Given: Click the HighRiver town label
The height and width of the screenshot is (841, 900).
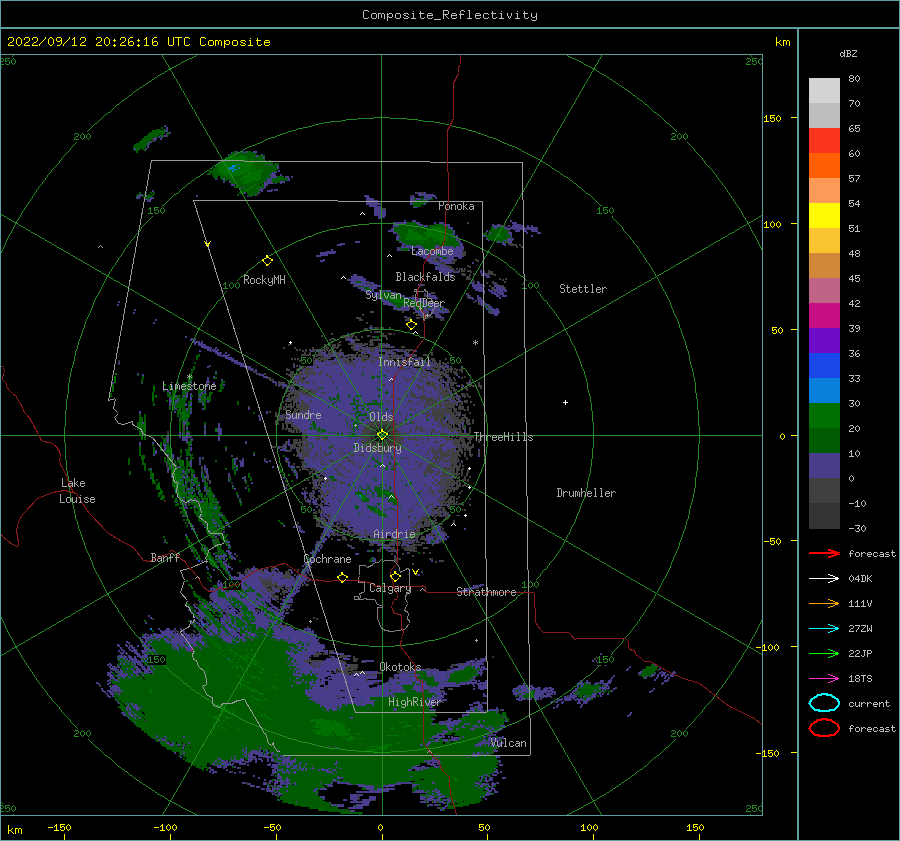Looking at the screenshot, I should pos(414,702).
